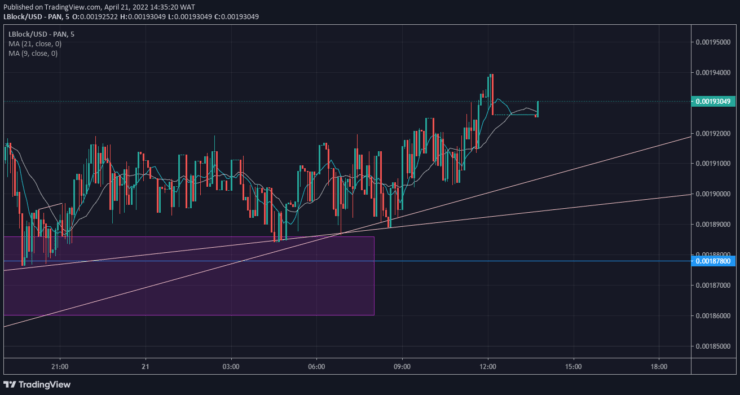Click the 06:00 time axis label
The height and width of the screenshot is (395, 740).
(316, 366)
